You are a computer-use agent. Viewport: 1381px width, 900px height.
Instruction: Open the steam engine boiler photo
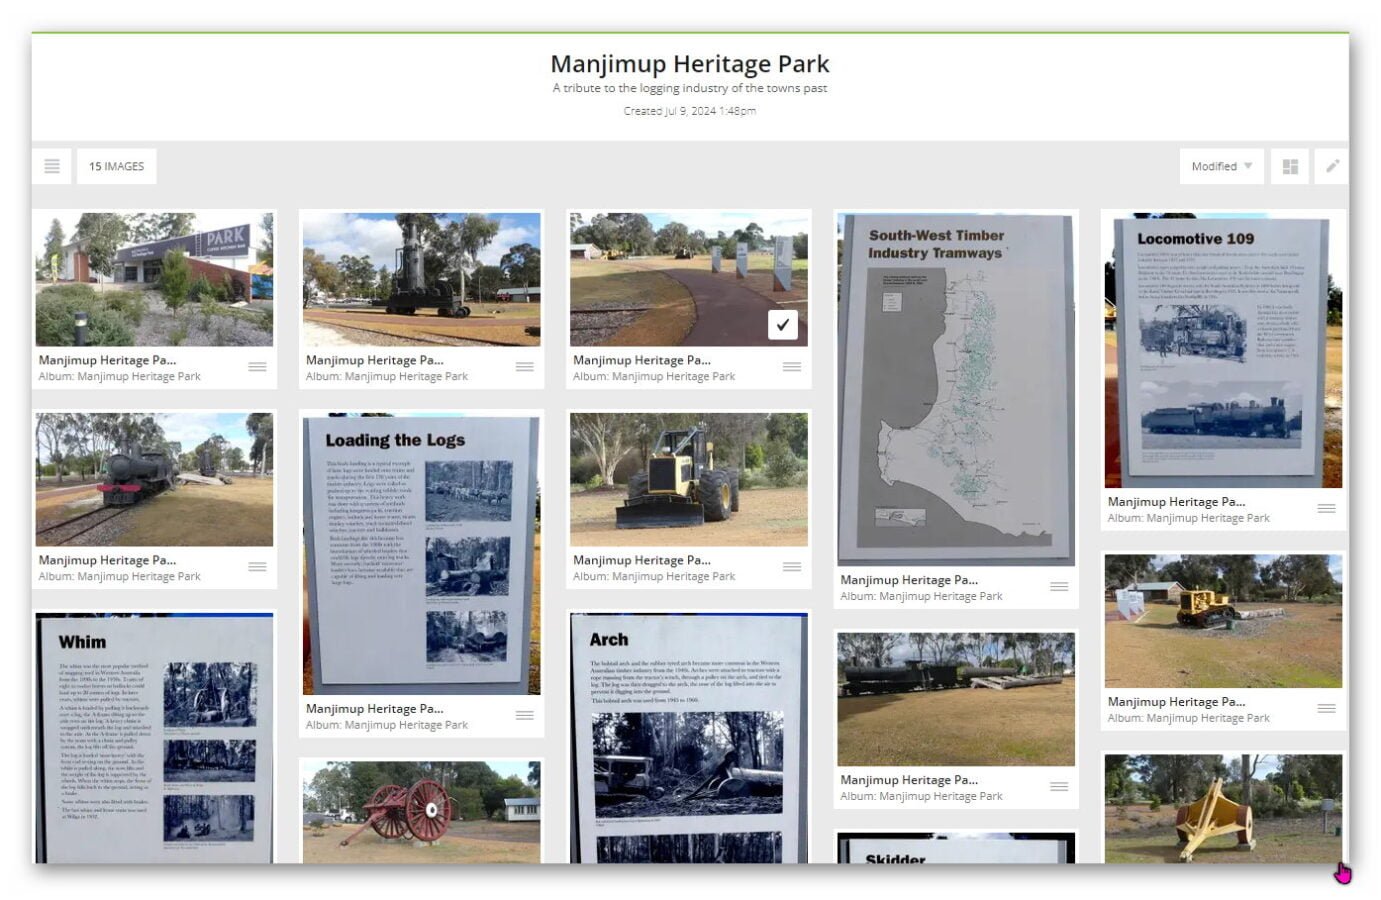click(421, 279)
